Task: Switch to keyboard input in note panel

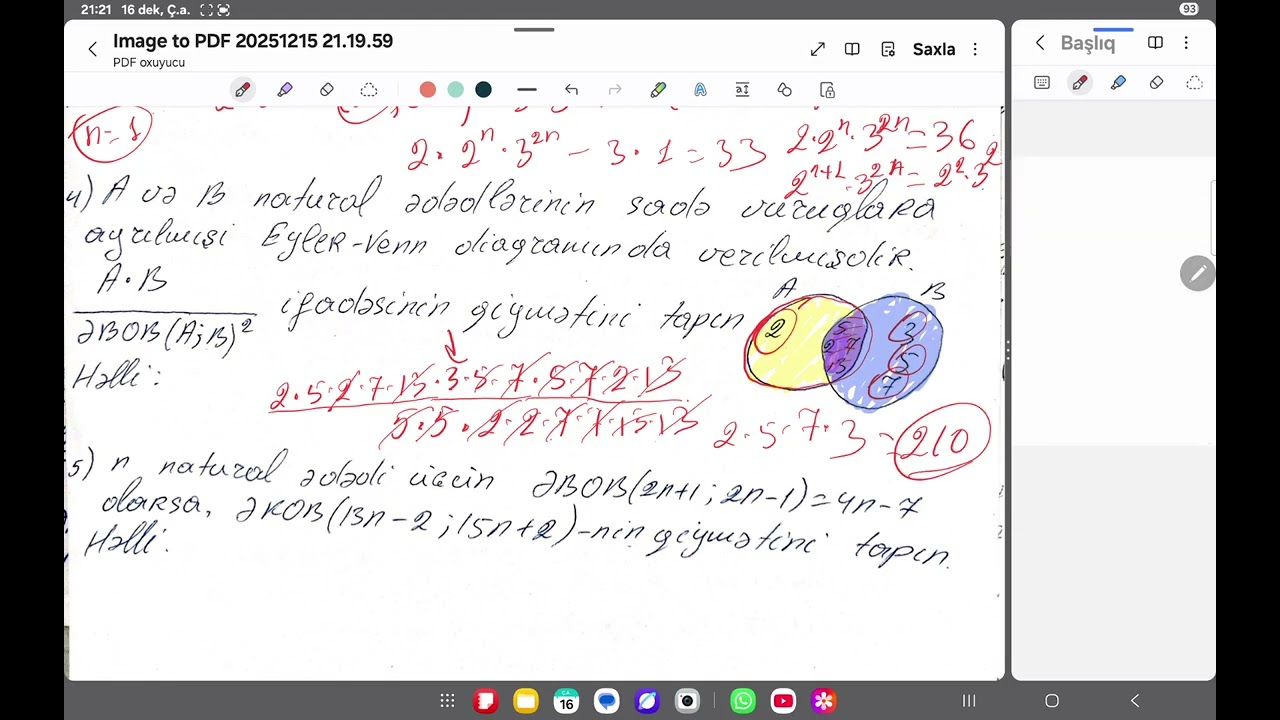Action: point(1042,83)
